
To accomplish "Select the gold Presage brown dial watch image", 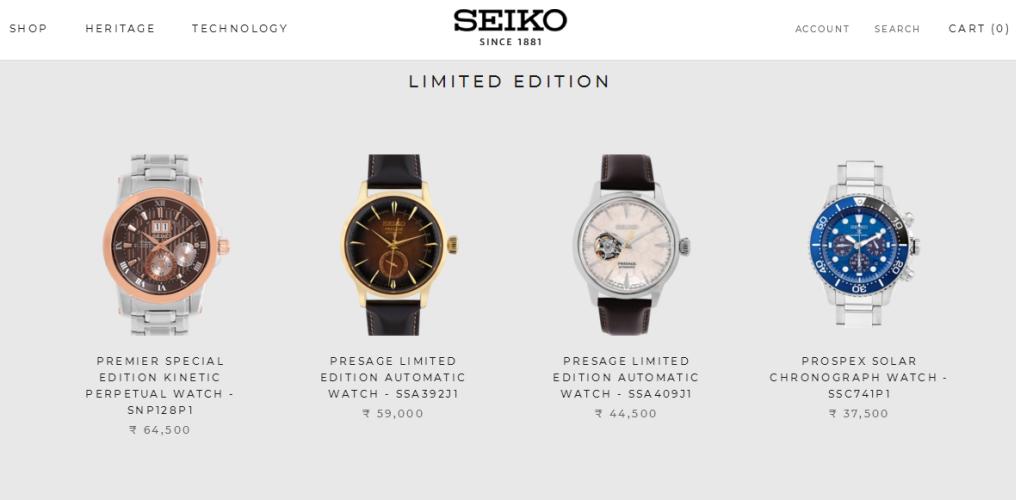I will (x=399, y=245).
